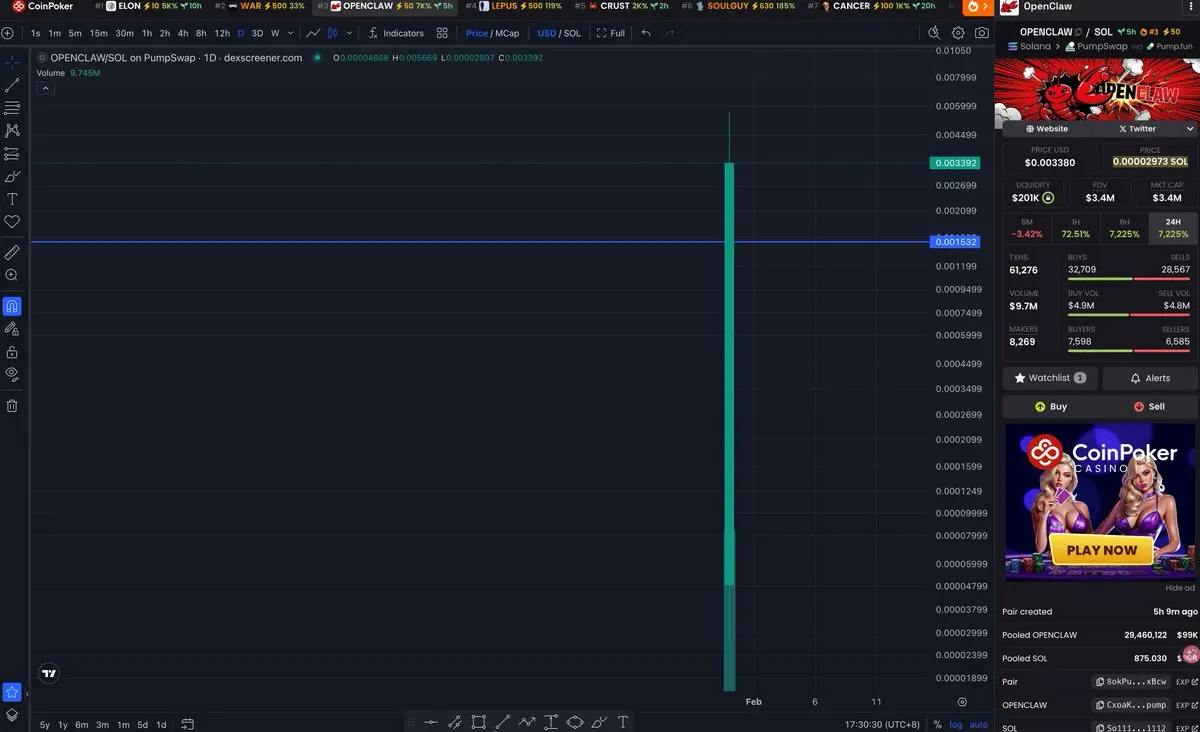1200x732 pixels.
Task: Select the horizontal line tool in the floating toolbar
Action: 431,722
